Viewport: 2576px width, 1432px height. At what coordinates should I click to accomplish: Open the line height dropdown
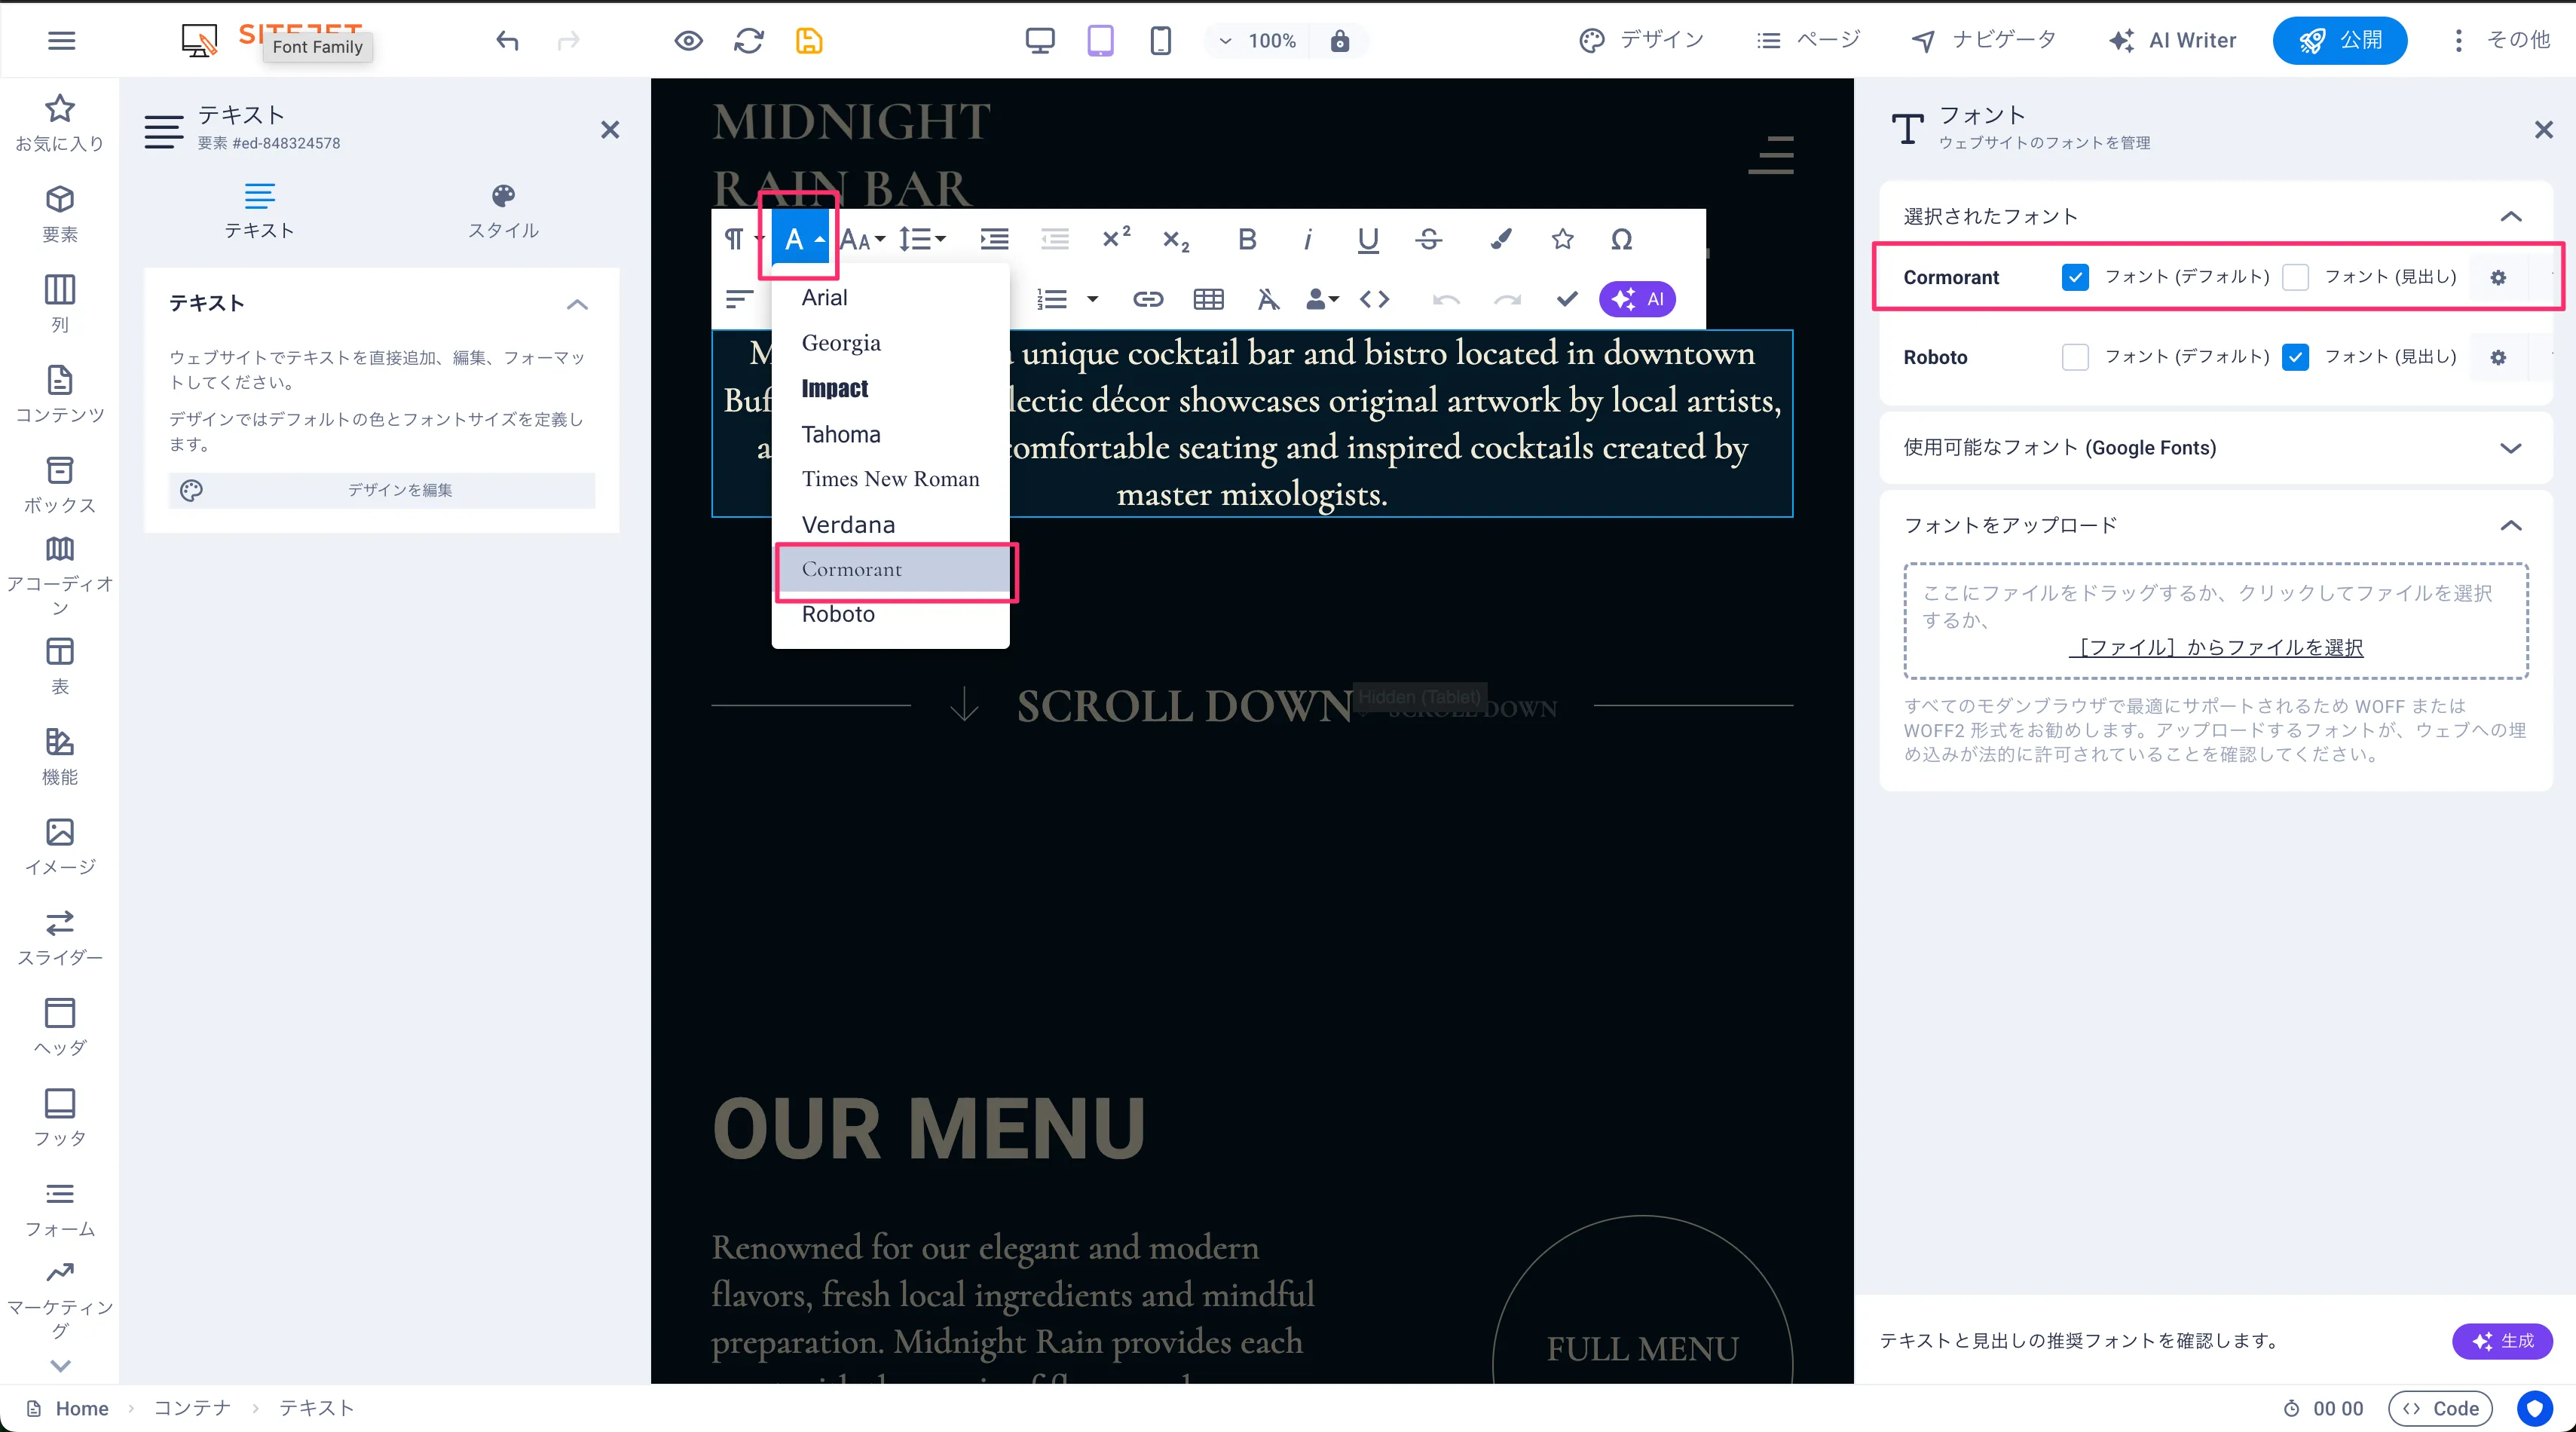[x=922, y=239]
